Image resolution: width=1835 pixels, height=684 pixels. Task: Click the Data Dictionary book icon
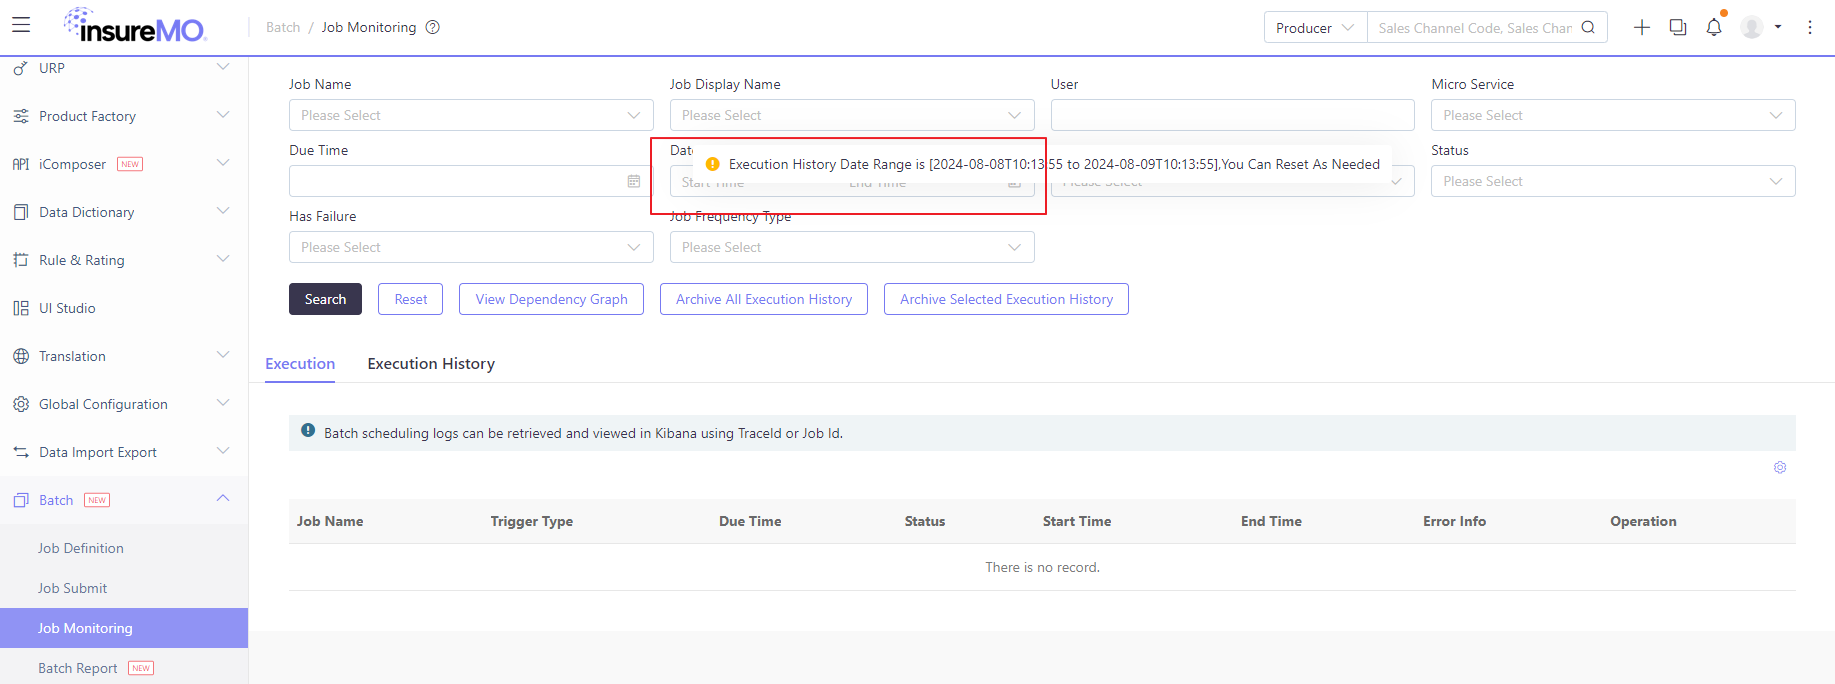tap(21, 212)
